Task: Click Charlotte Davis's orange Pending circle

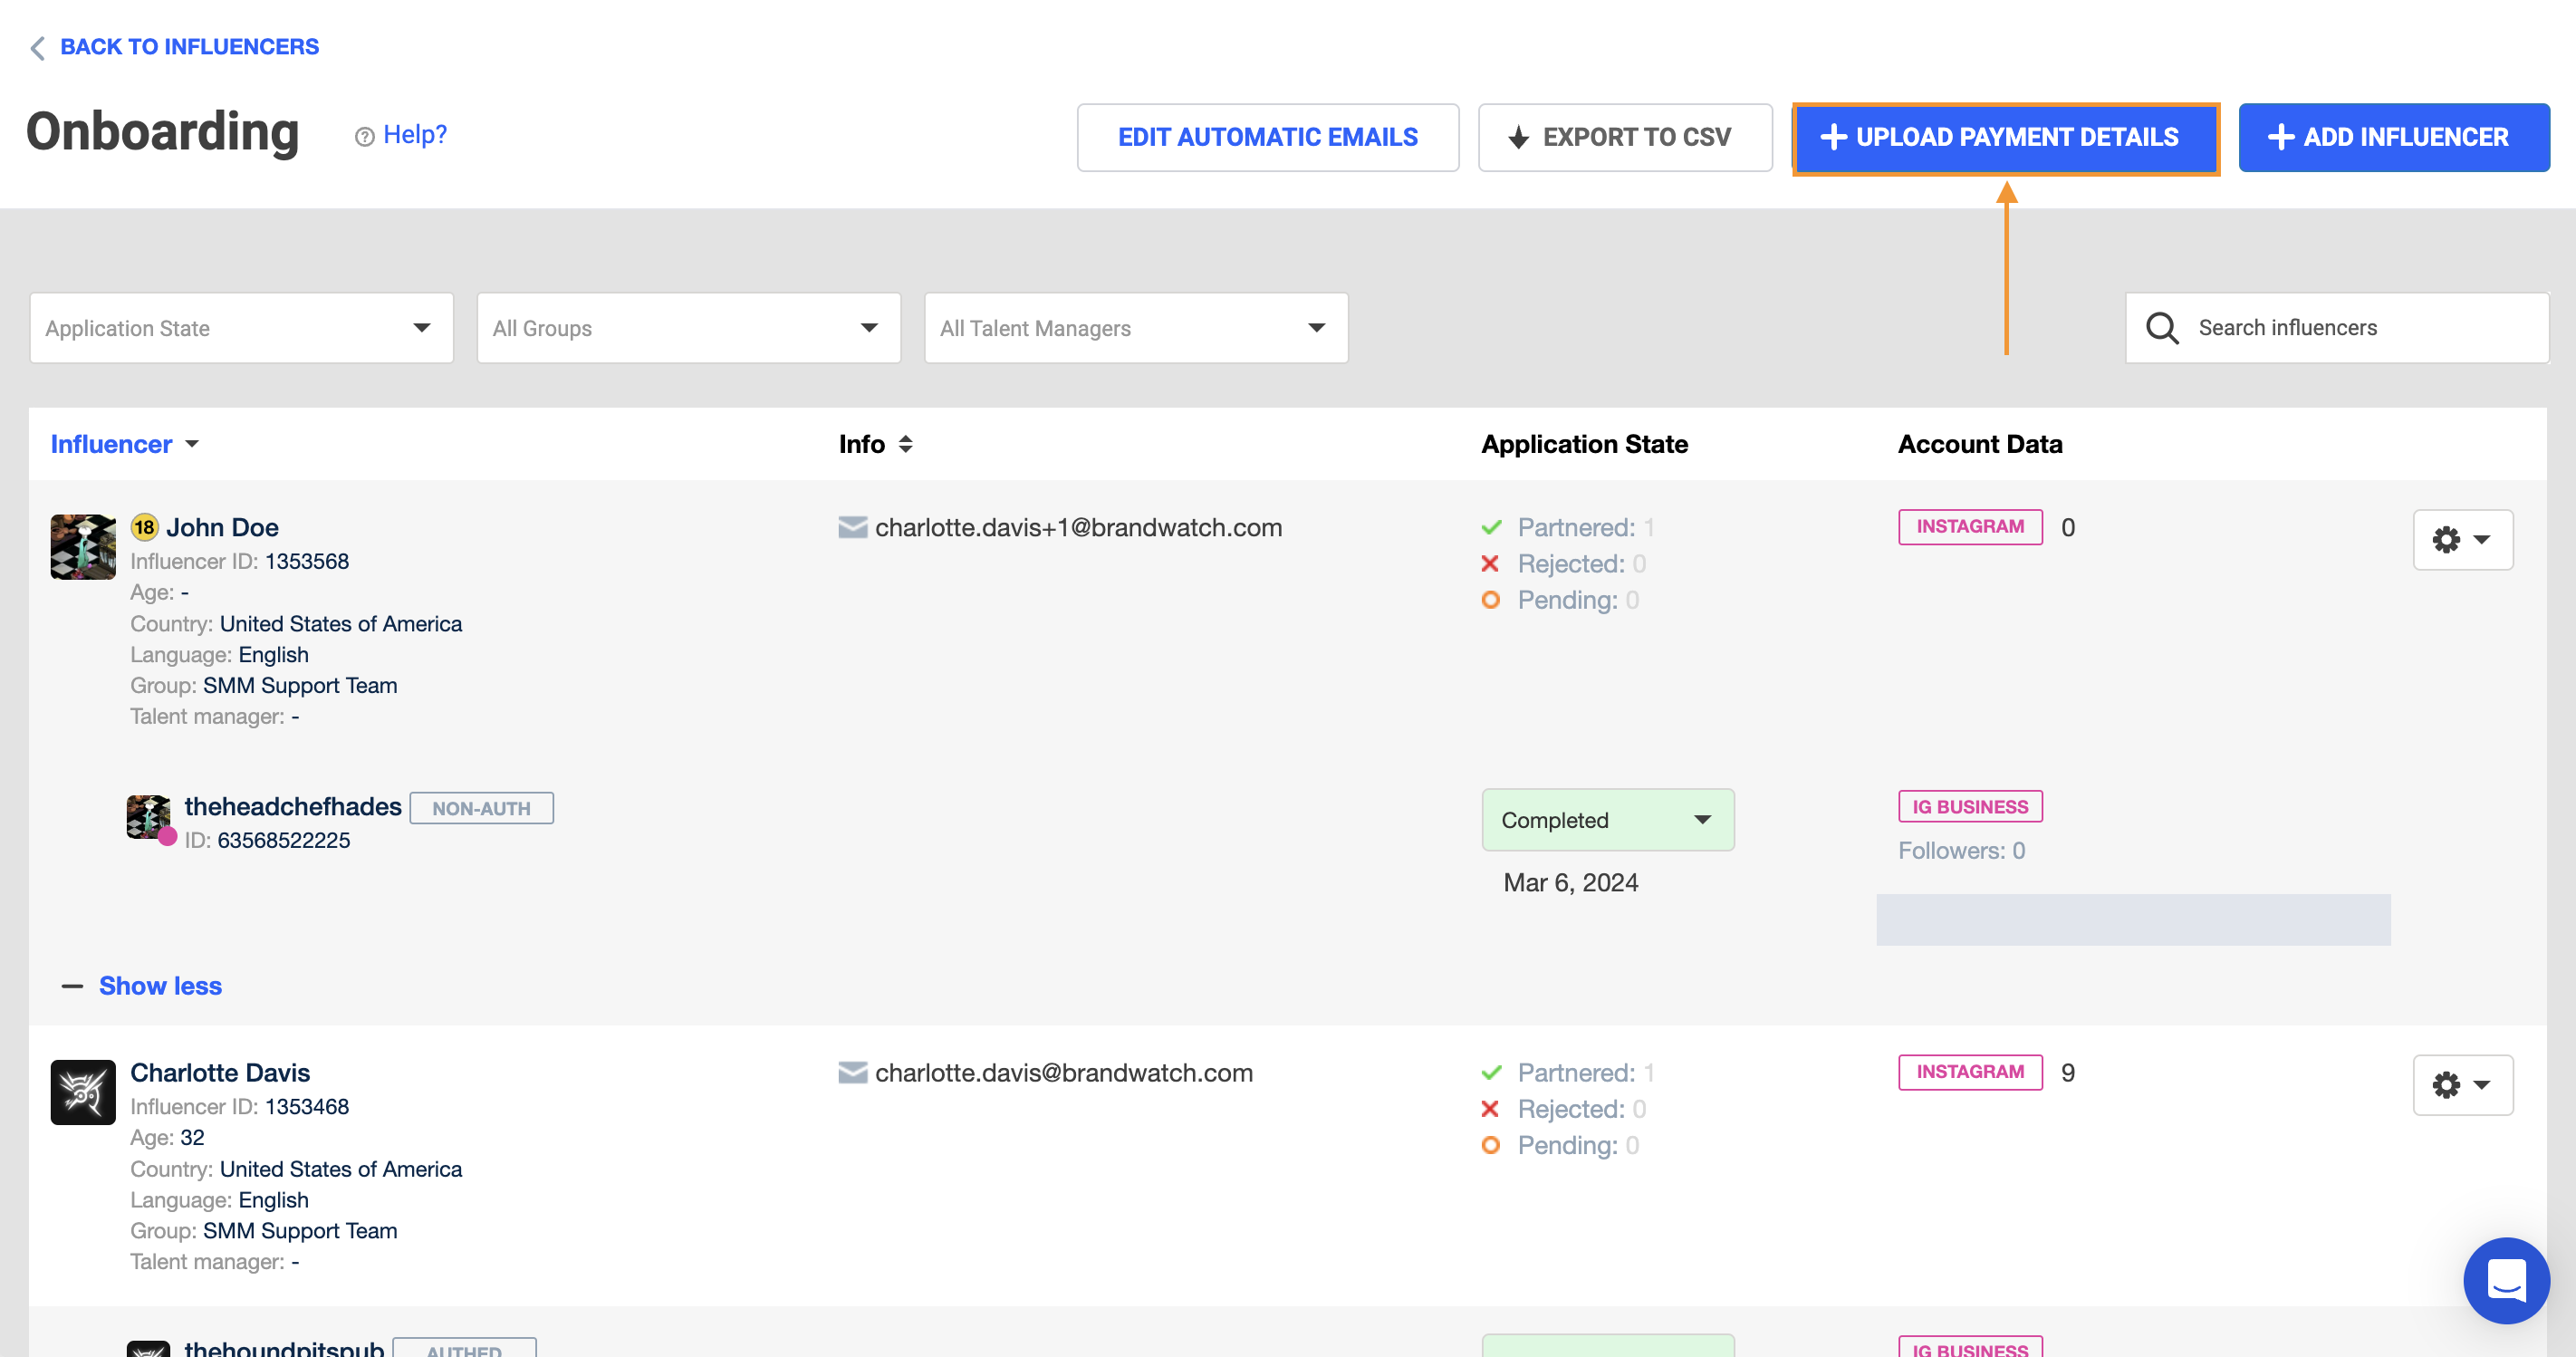Action: tap(1490, 1145)
